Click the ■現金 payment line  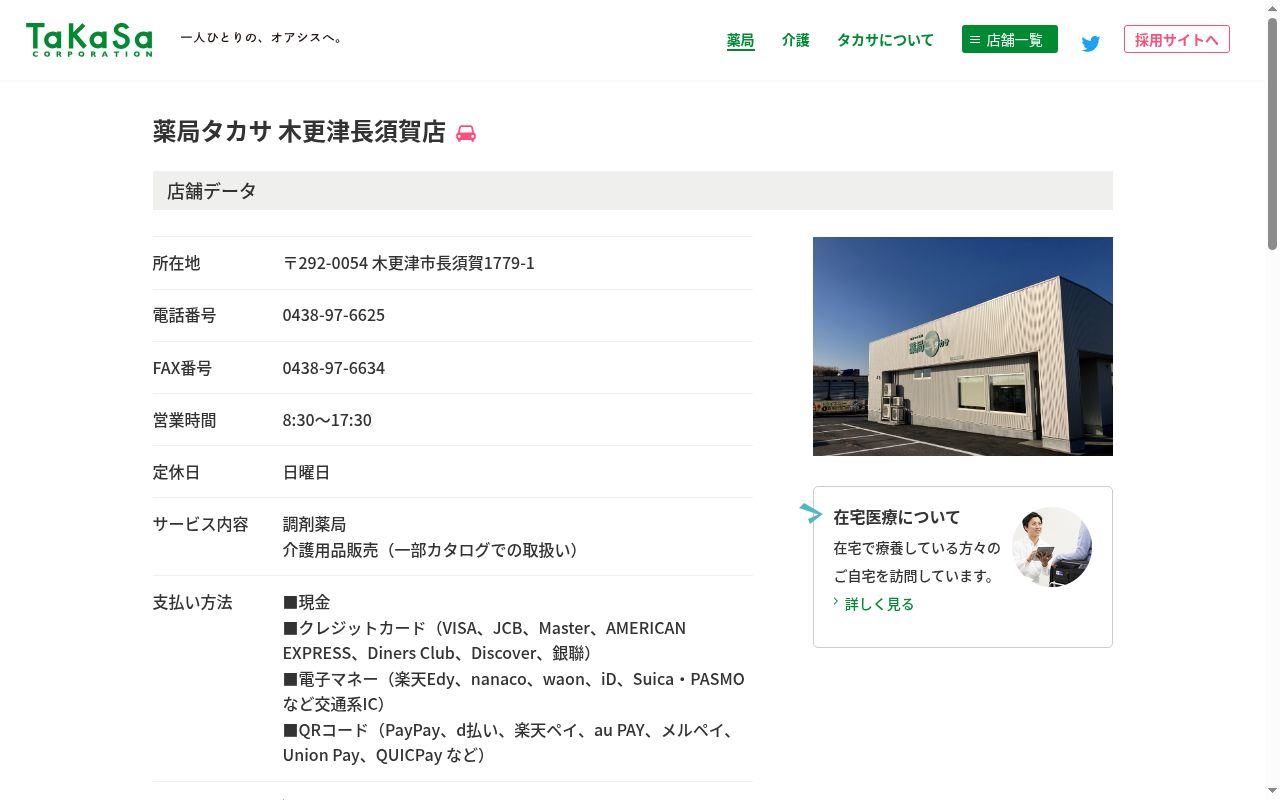point(307,602)
